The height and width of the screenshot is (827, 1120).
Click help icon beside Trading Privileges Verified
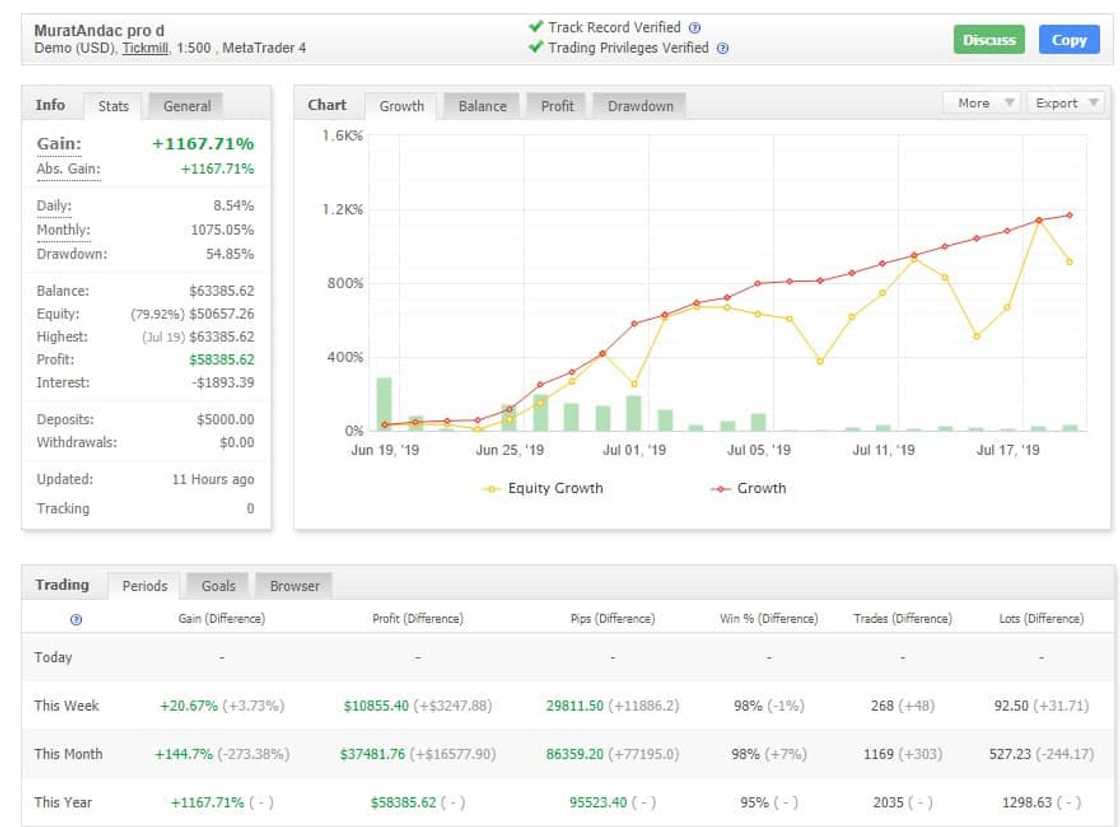[x=723, y=48]
